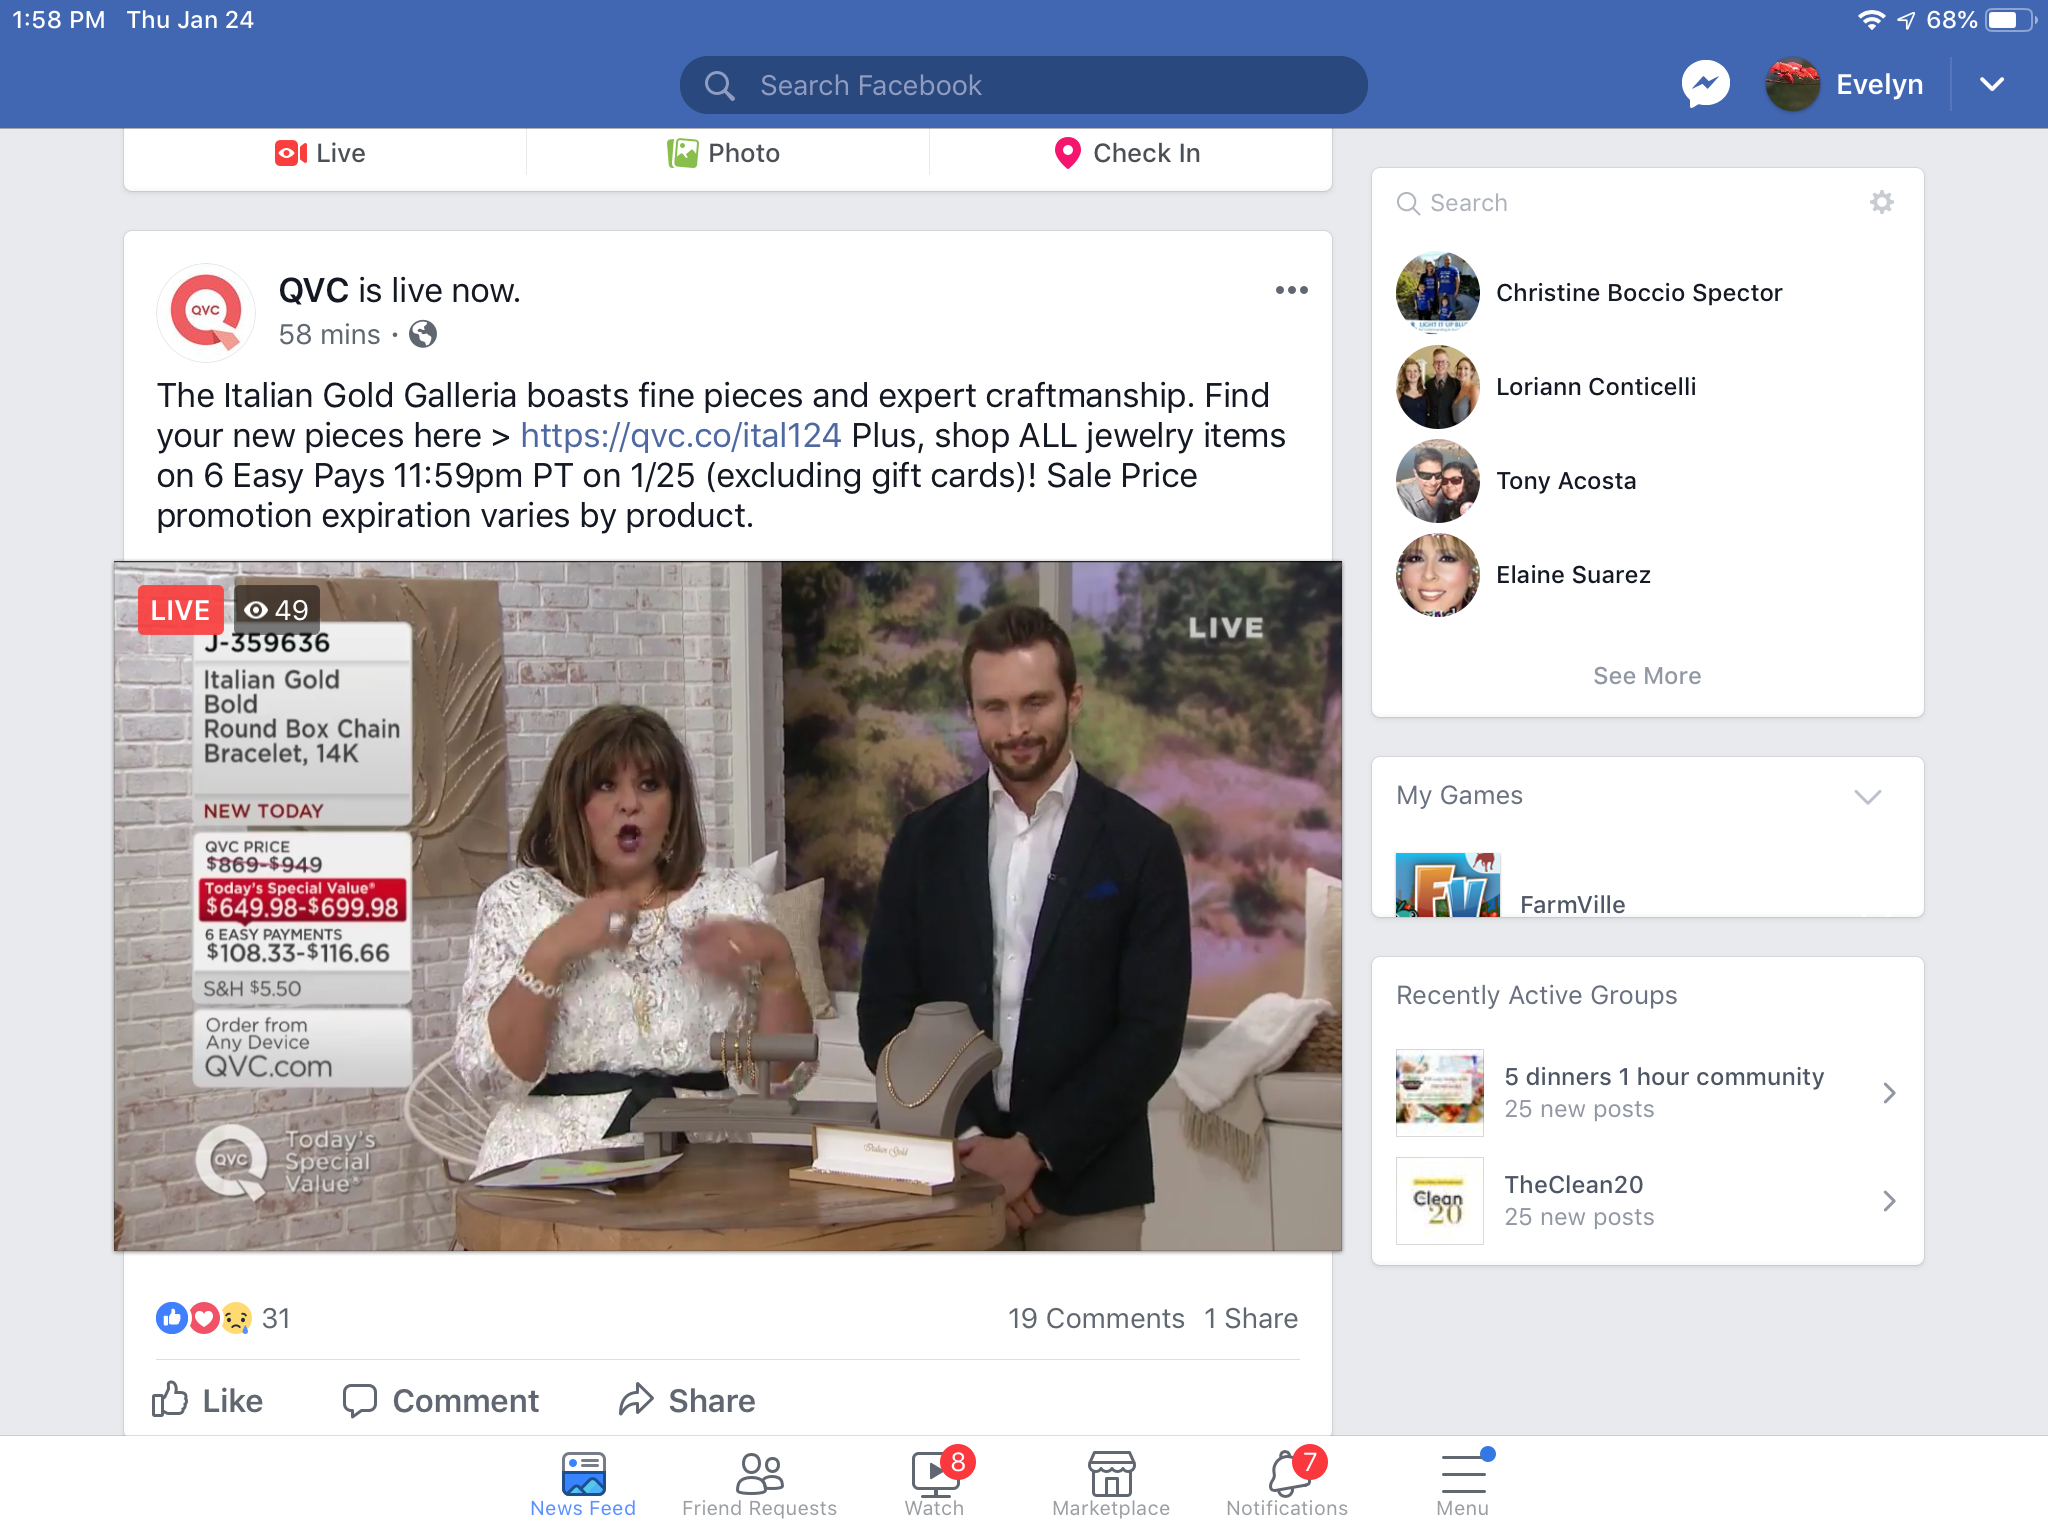Image resolution: width=2048 pixels, height=1536 pixels.
Task: Collapse the My Games section
Action: (1867, 796)
